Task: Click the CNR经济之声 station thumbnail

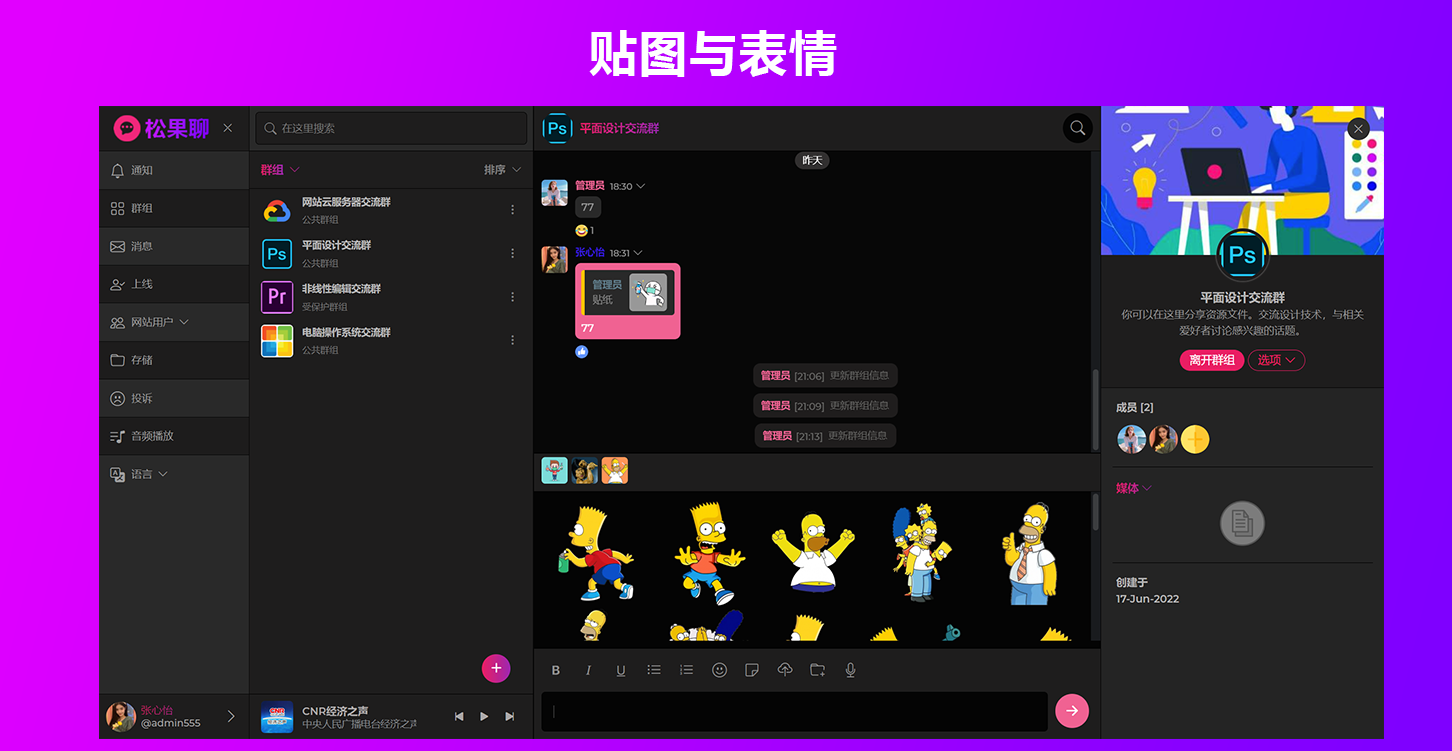Action: pos(277,717)
